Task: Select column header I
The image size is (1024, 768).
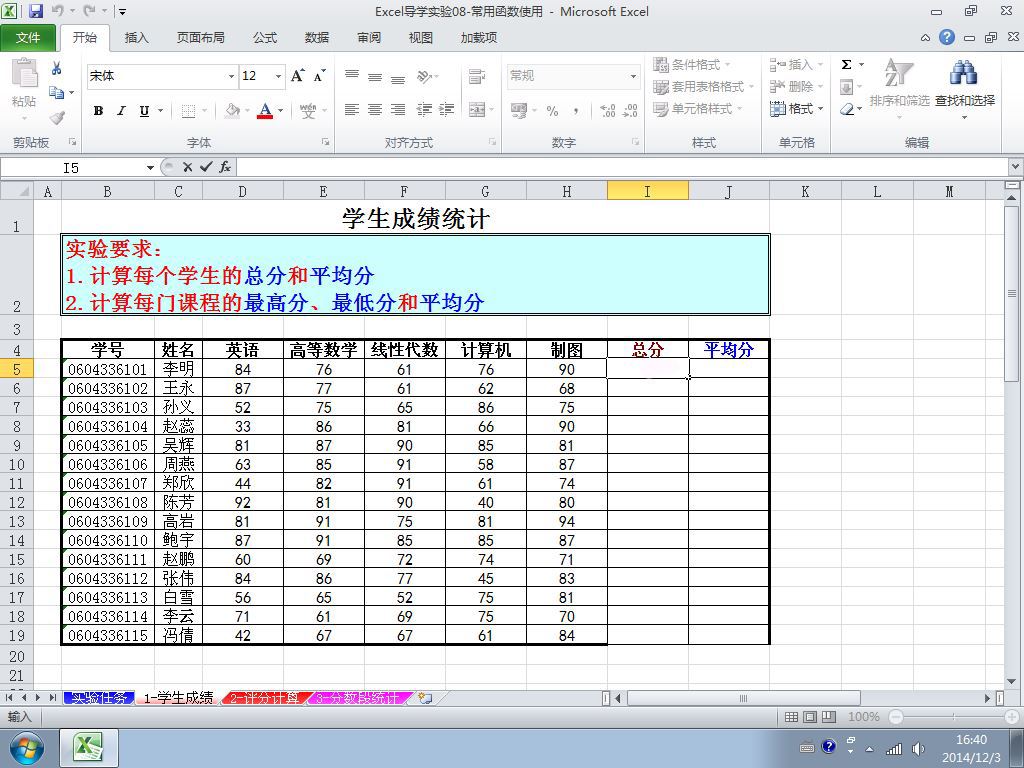Action: [x=647, y=191]
